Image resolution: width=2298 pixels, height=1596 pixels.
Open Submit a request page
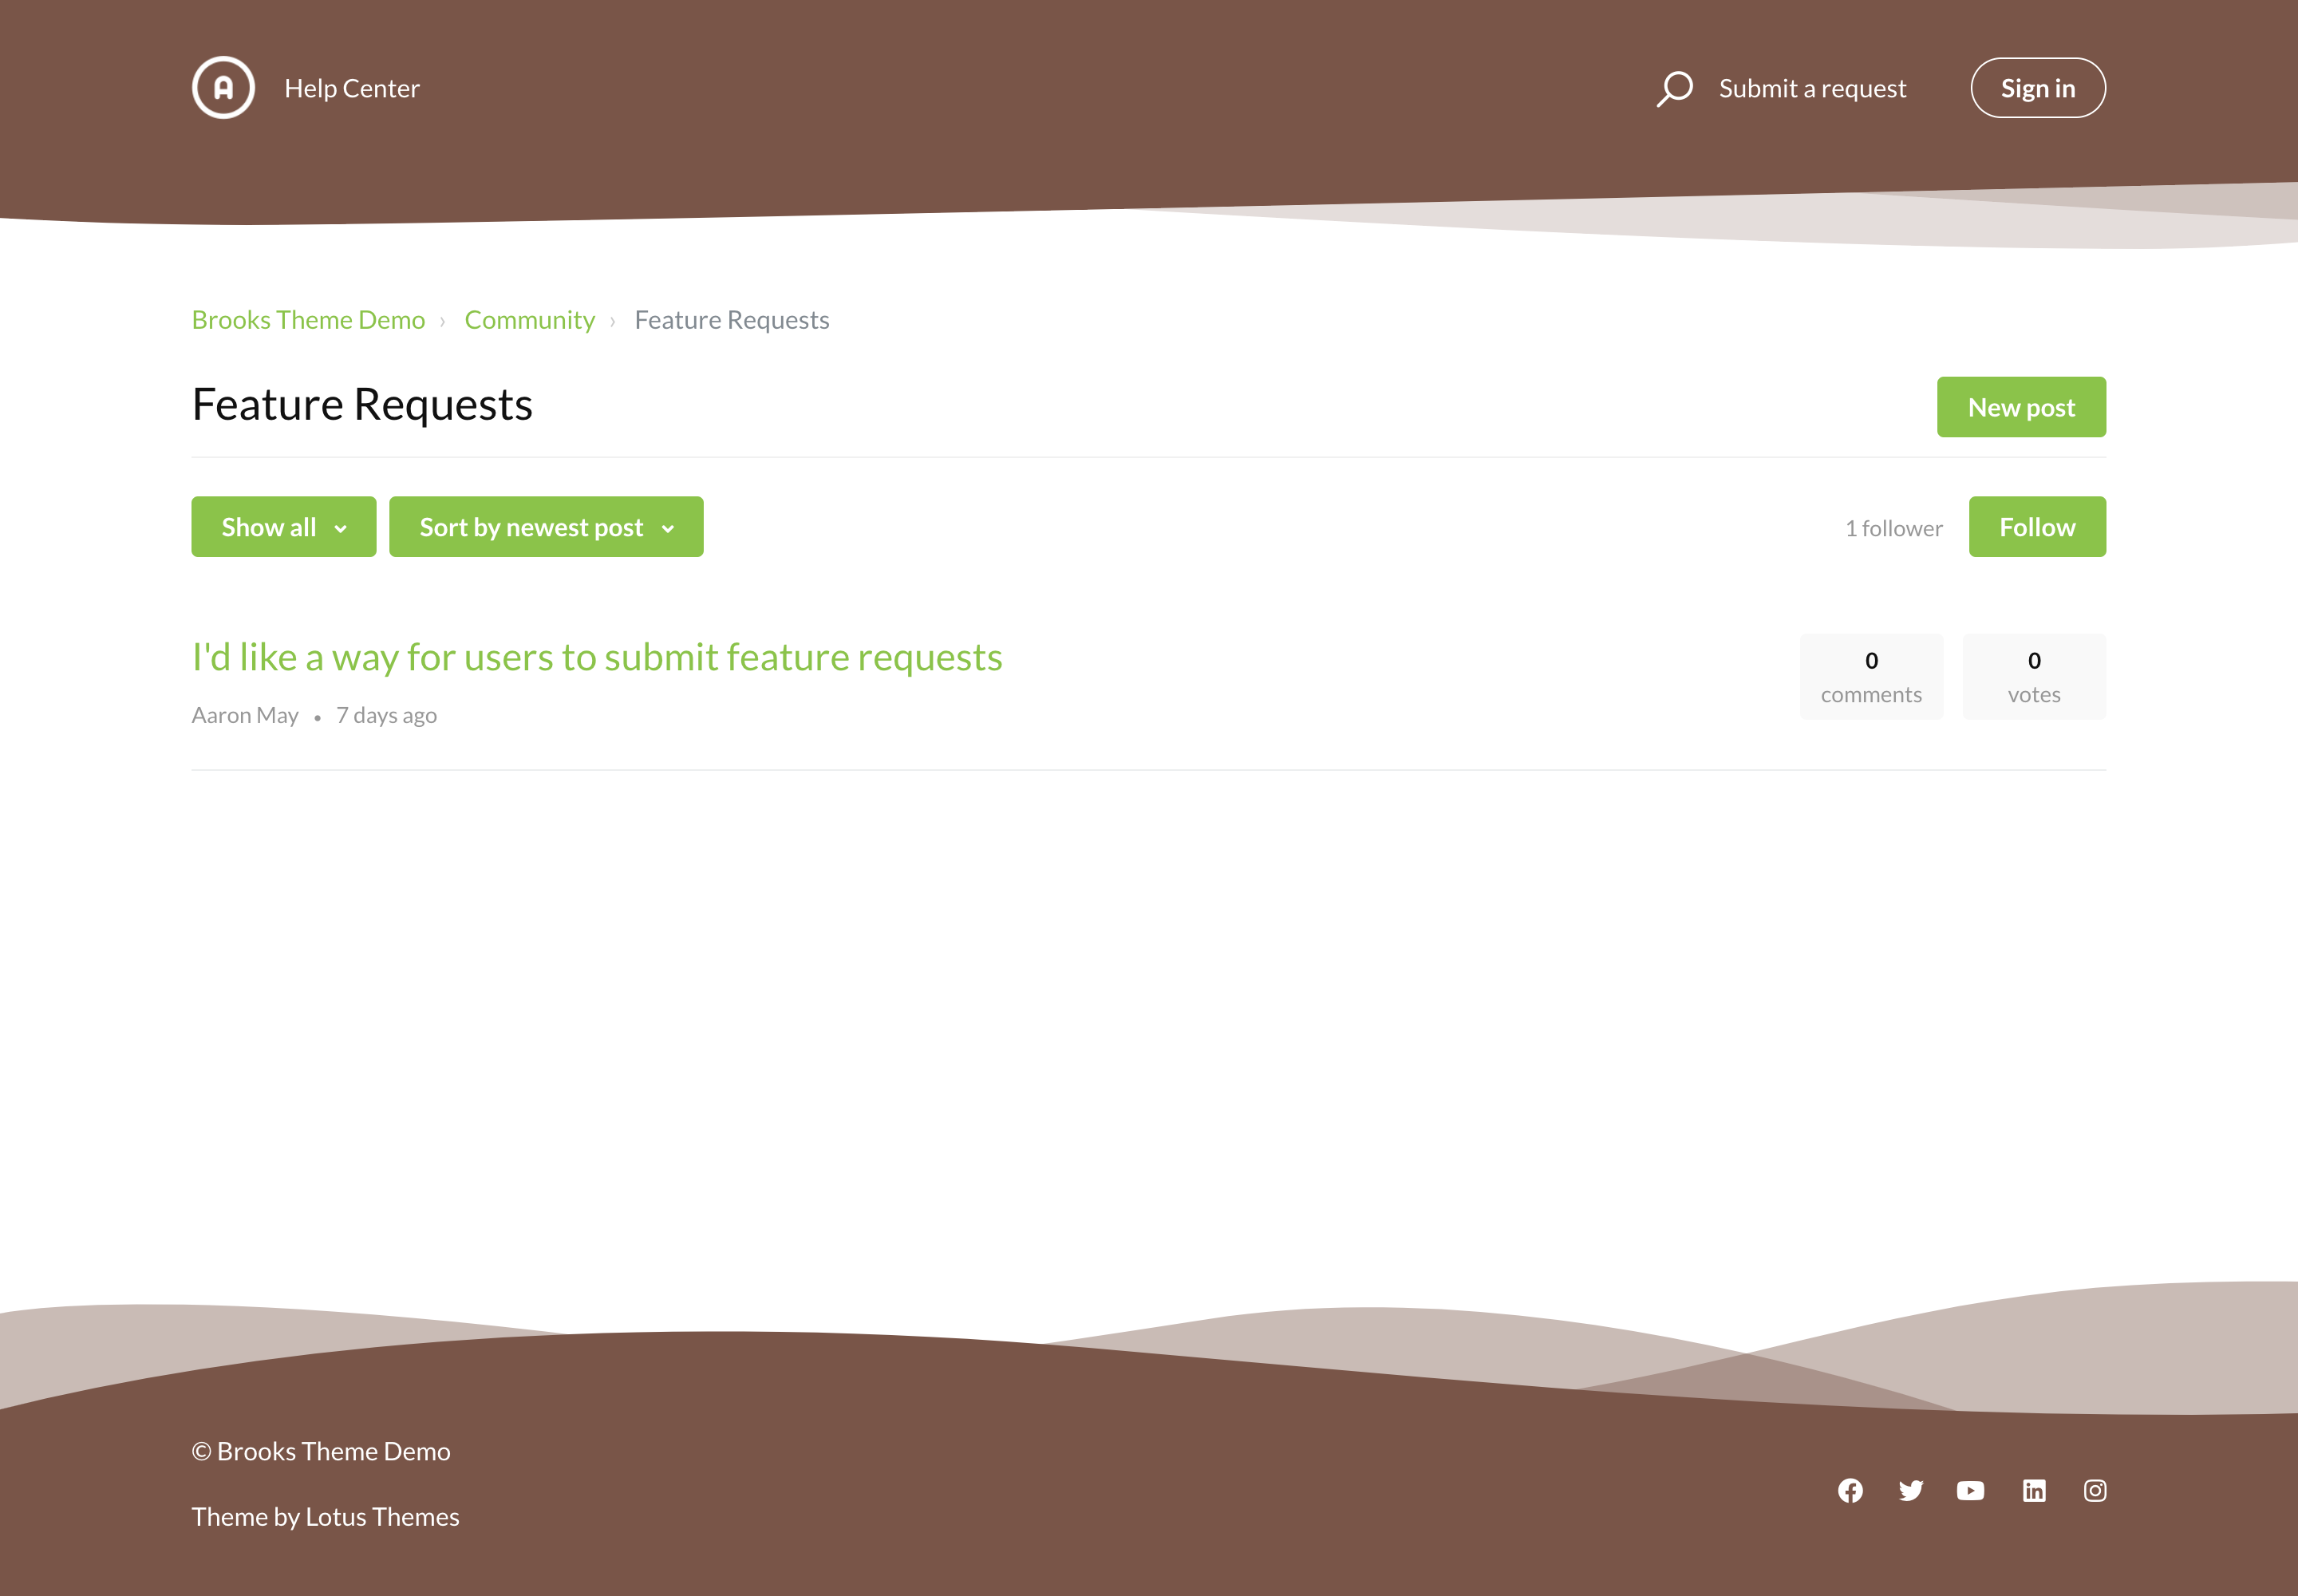tap(1812, 88)
